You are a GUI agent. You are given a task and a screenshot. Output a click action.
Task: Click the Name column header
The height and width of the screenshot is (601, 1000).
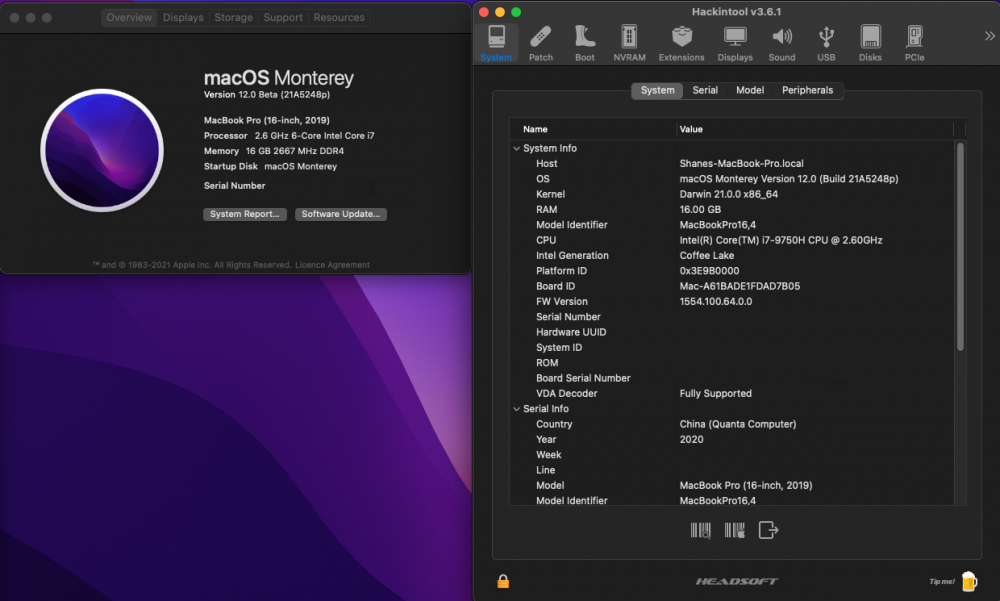click(x=592, y=130)
